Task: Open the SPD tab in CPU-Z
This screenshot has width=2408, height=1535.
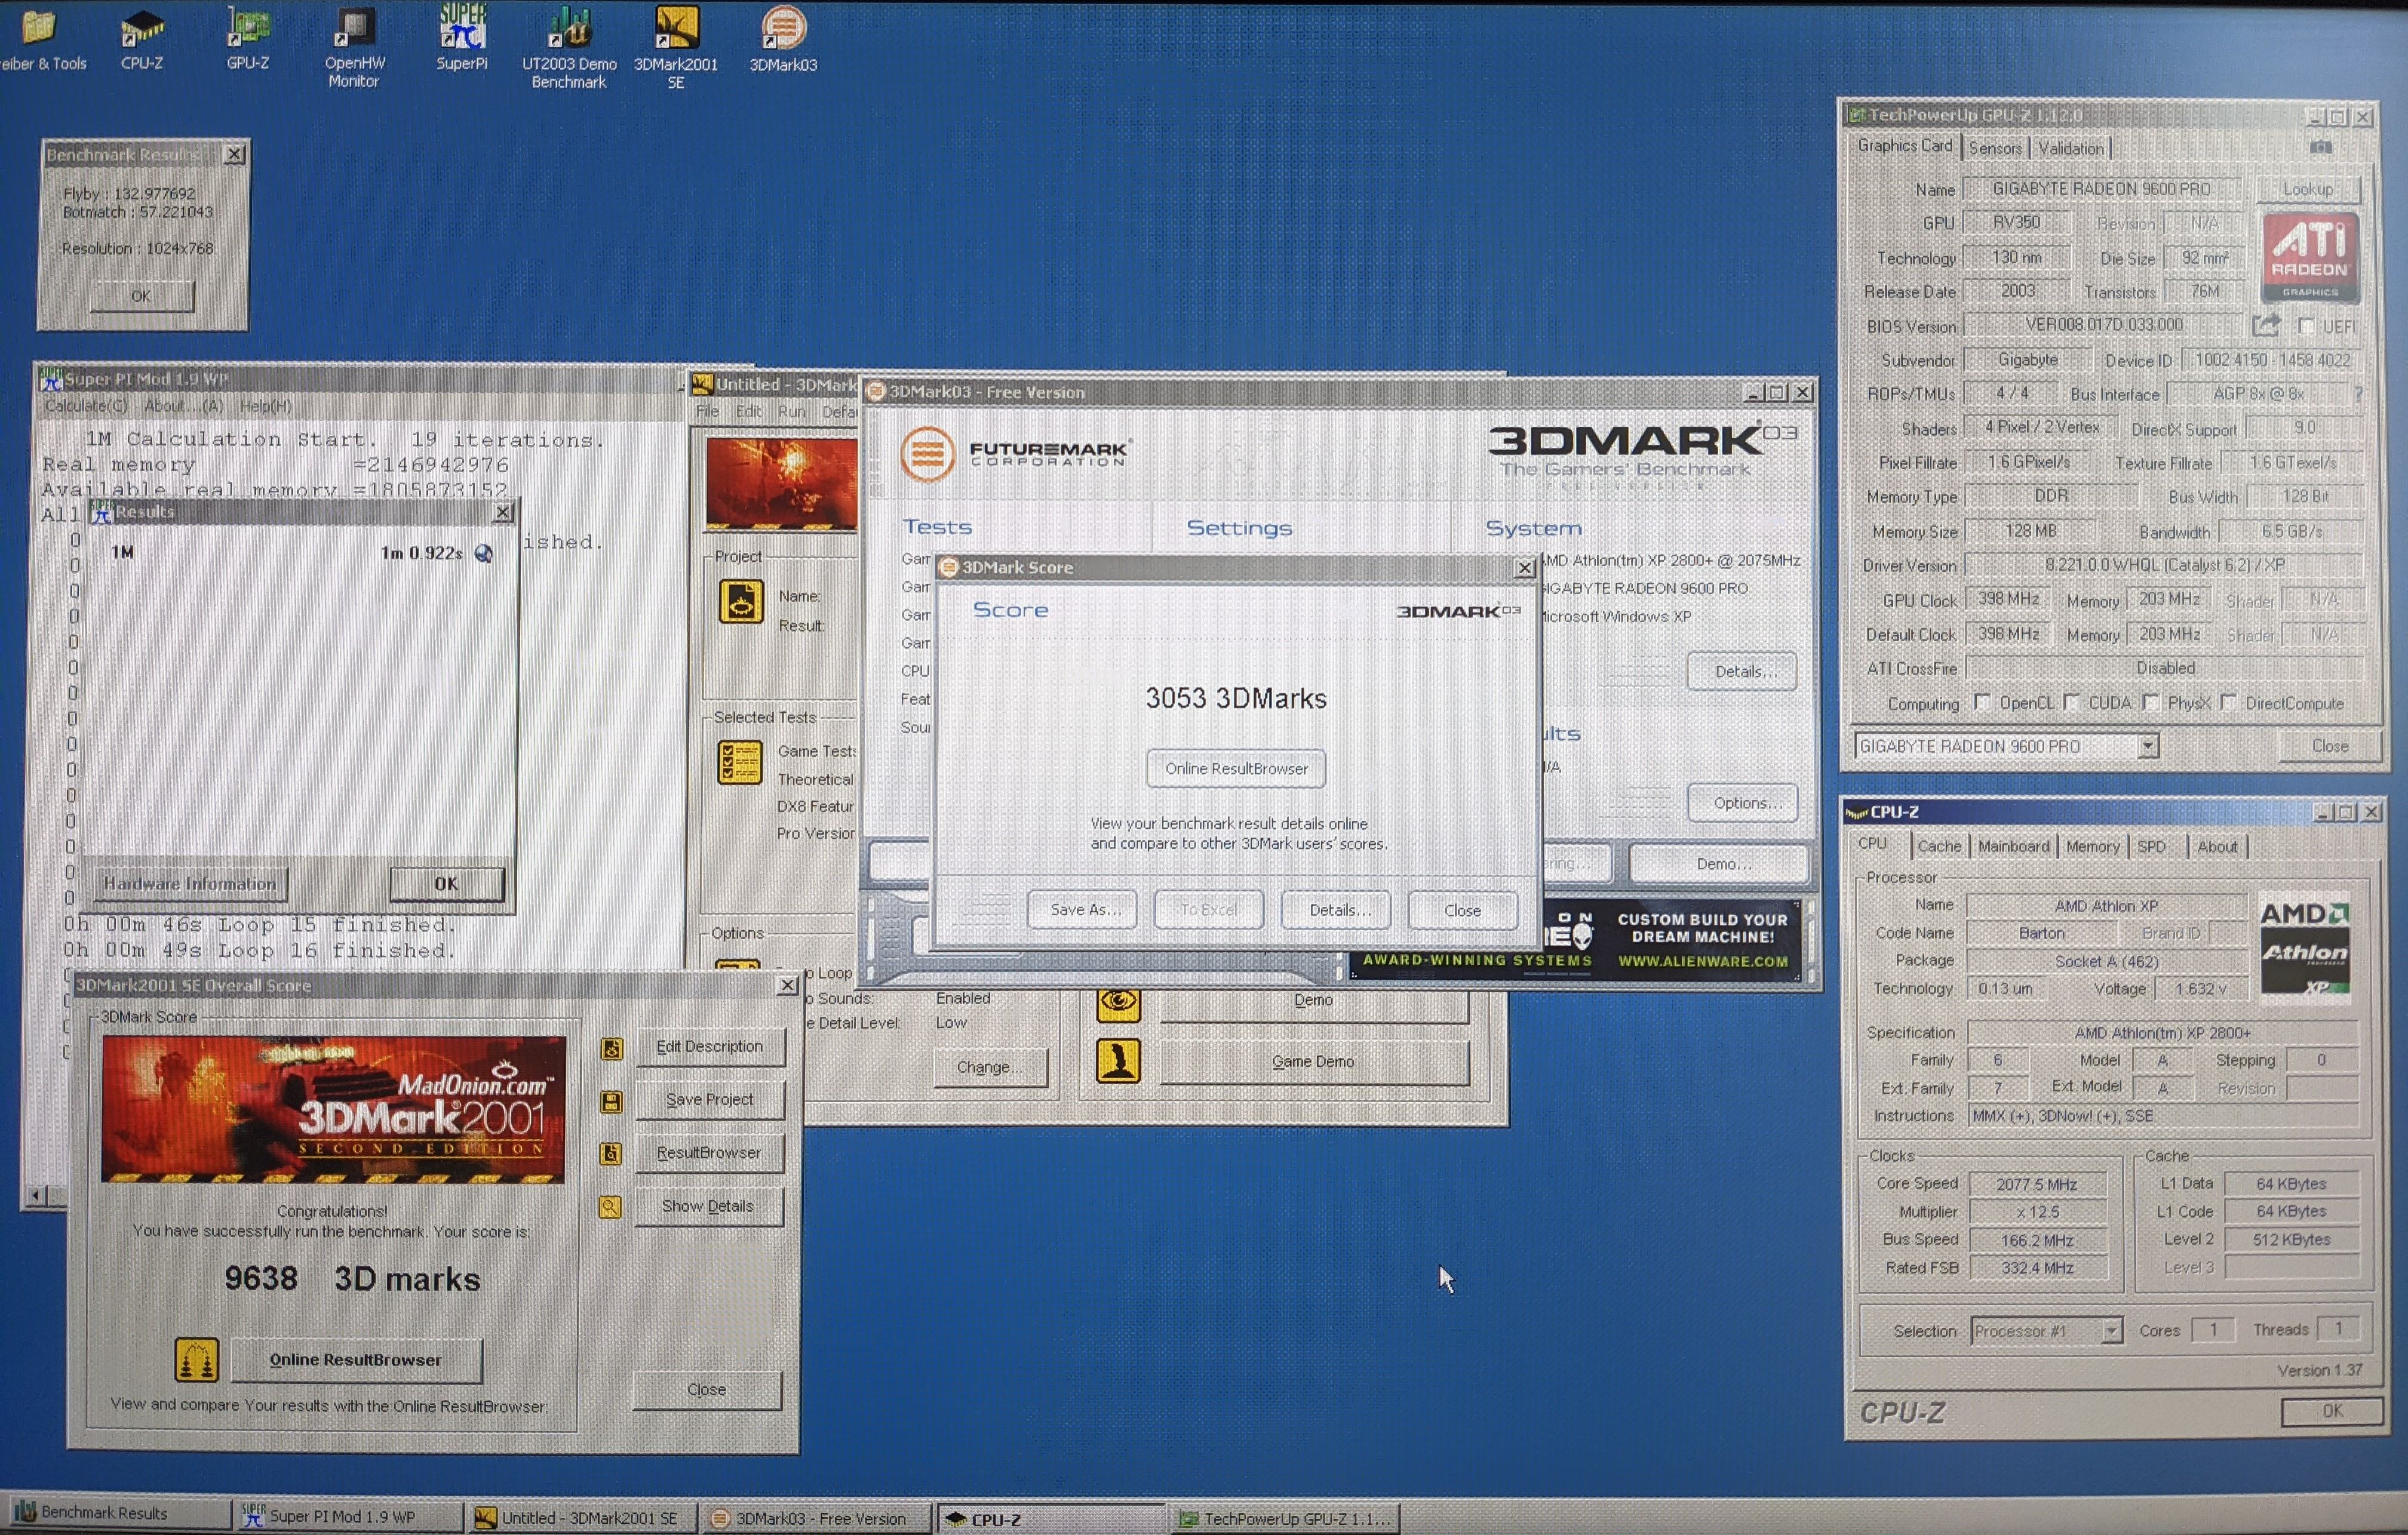Action: pyautogui.click(x=2151, y=846)
